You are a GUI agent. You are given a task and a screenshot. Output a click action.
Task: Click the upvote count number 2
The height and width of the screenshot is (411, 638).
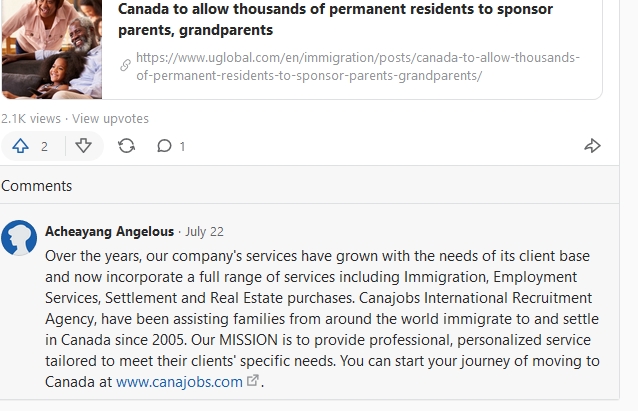pos(44,146)
